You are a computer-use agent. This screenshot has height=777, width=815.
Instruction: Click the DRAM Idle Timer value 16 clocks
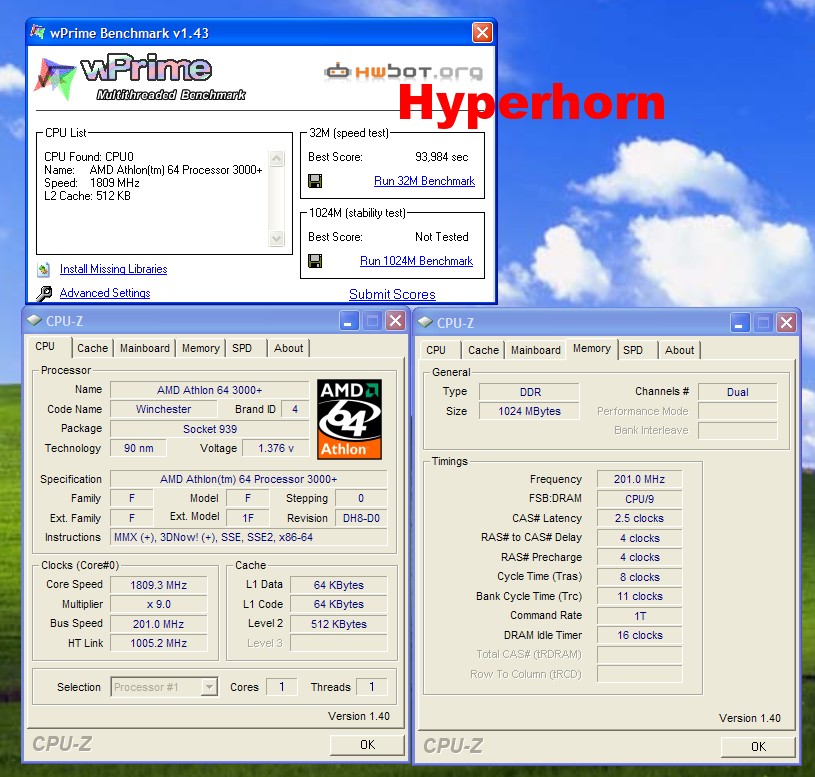click(639, 636)
